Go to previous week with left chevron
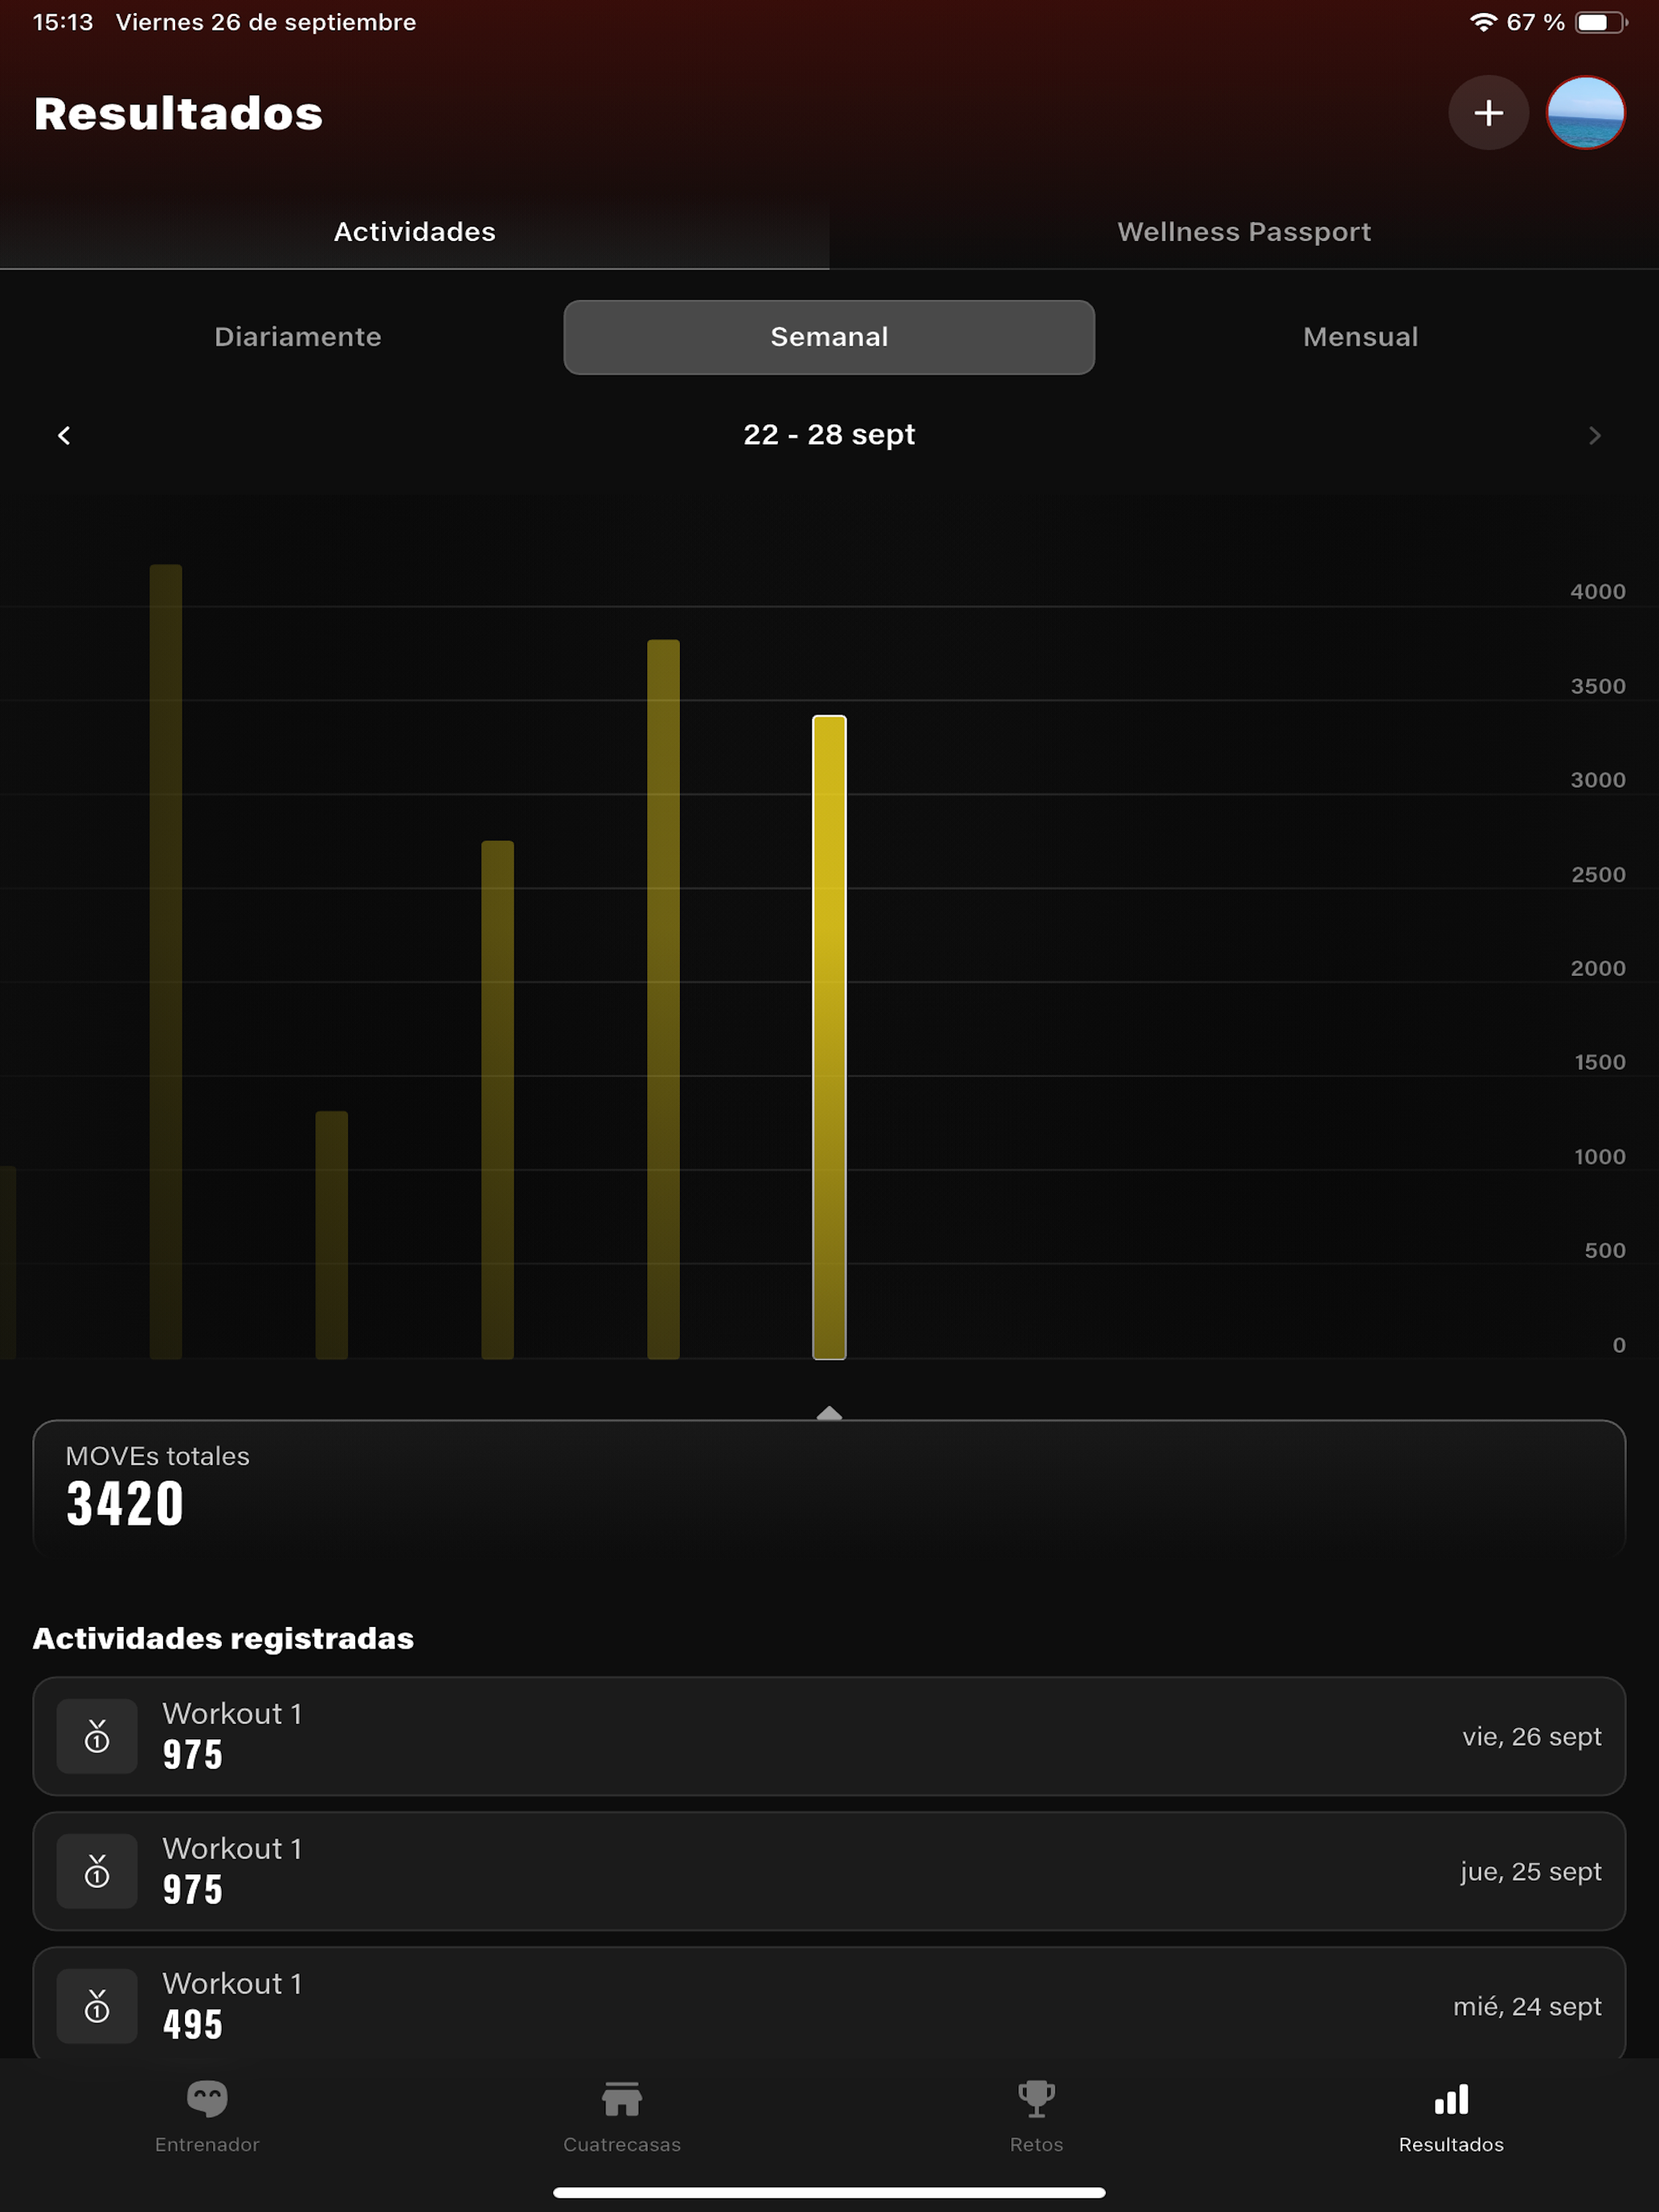This screenshot has width=1659, height=2212. click(64, 435)
